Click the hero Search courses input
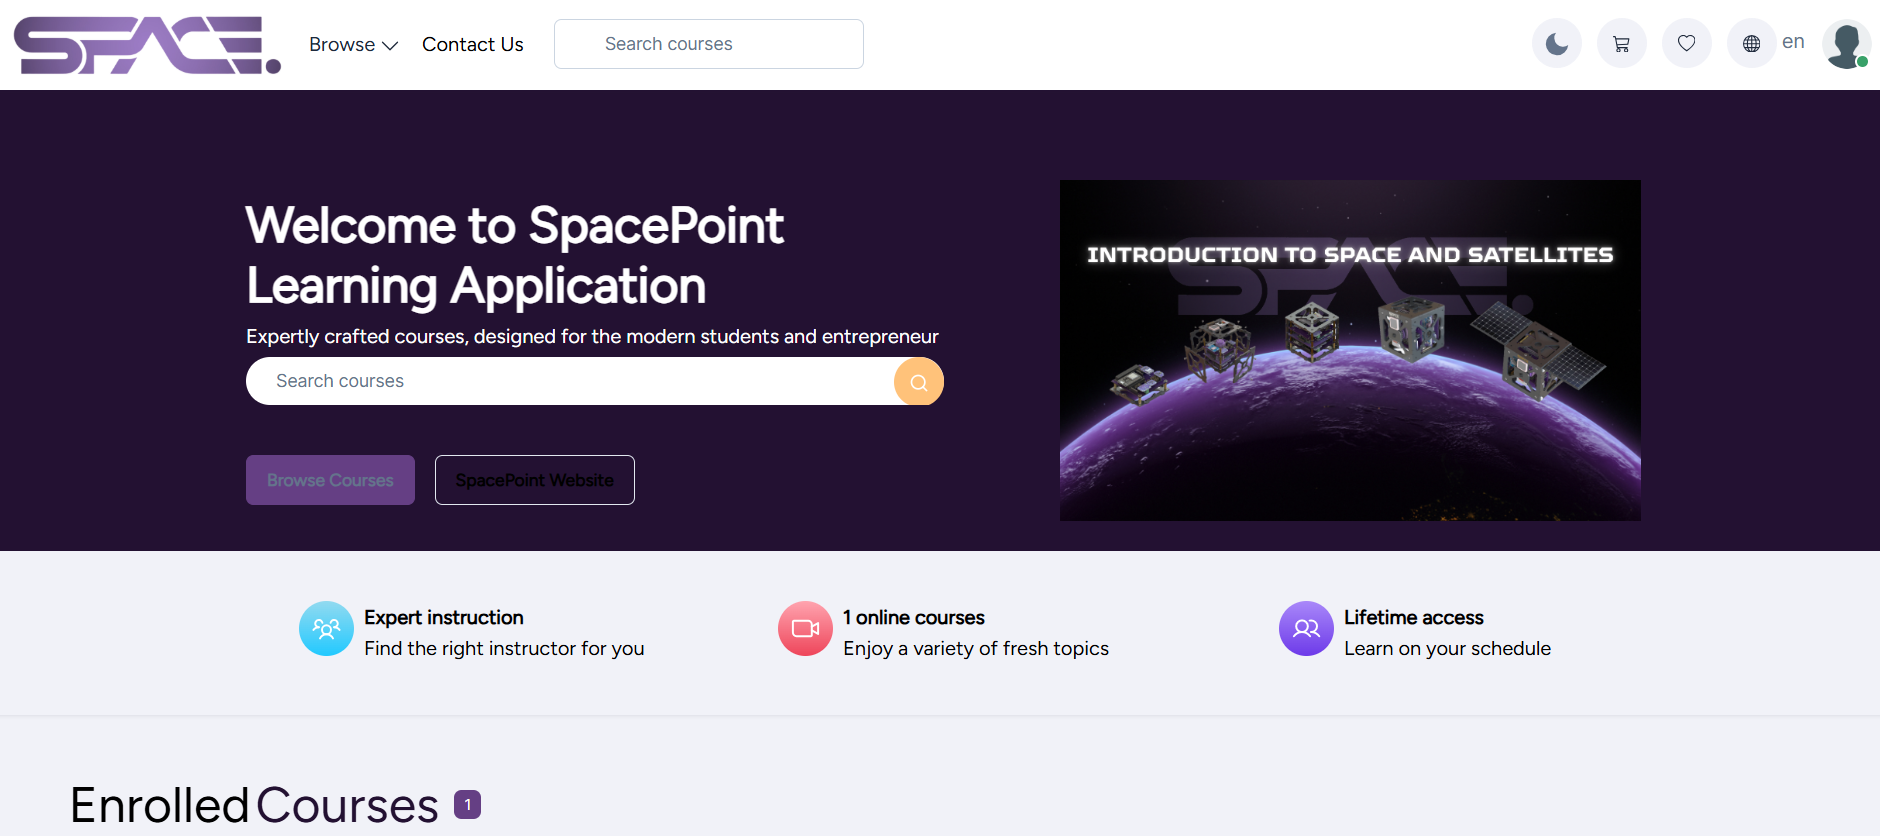The height and width of the screenshot is (836, 1880). click(x=570, y=381)
